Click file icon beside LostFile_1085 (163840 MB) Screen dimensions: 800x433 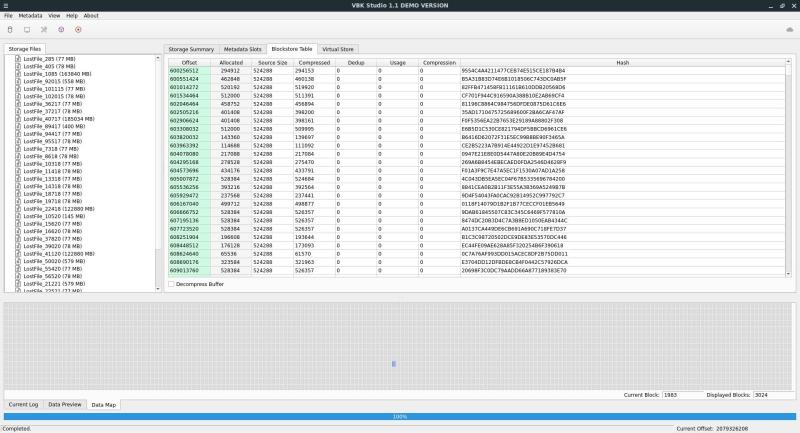pos(18,74)
